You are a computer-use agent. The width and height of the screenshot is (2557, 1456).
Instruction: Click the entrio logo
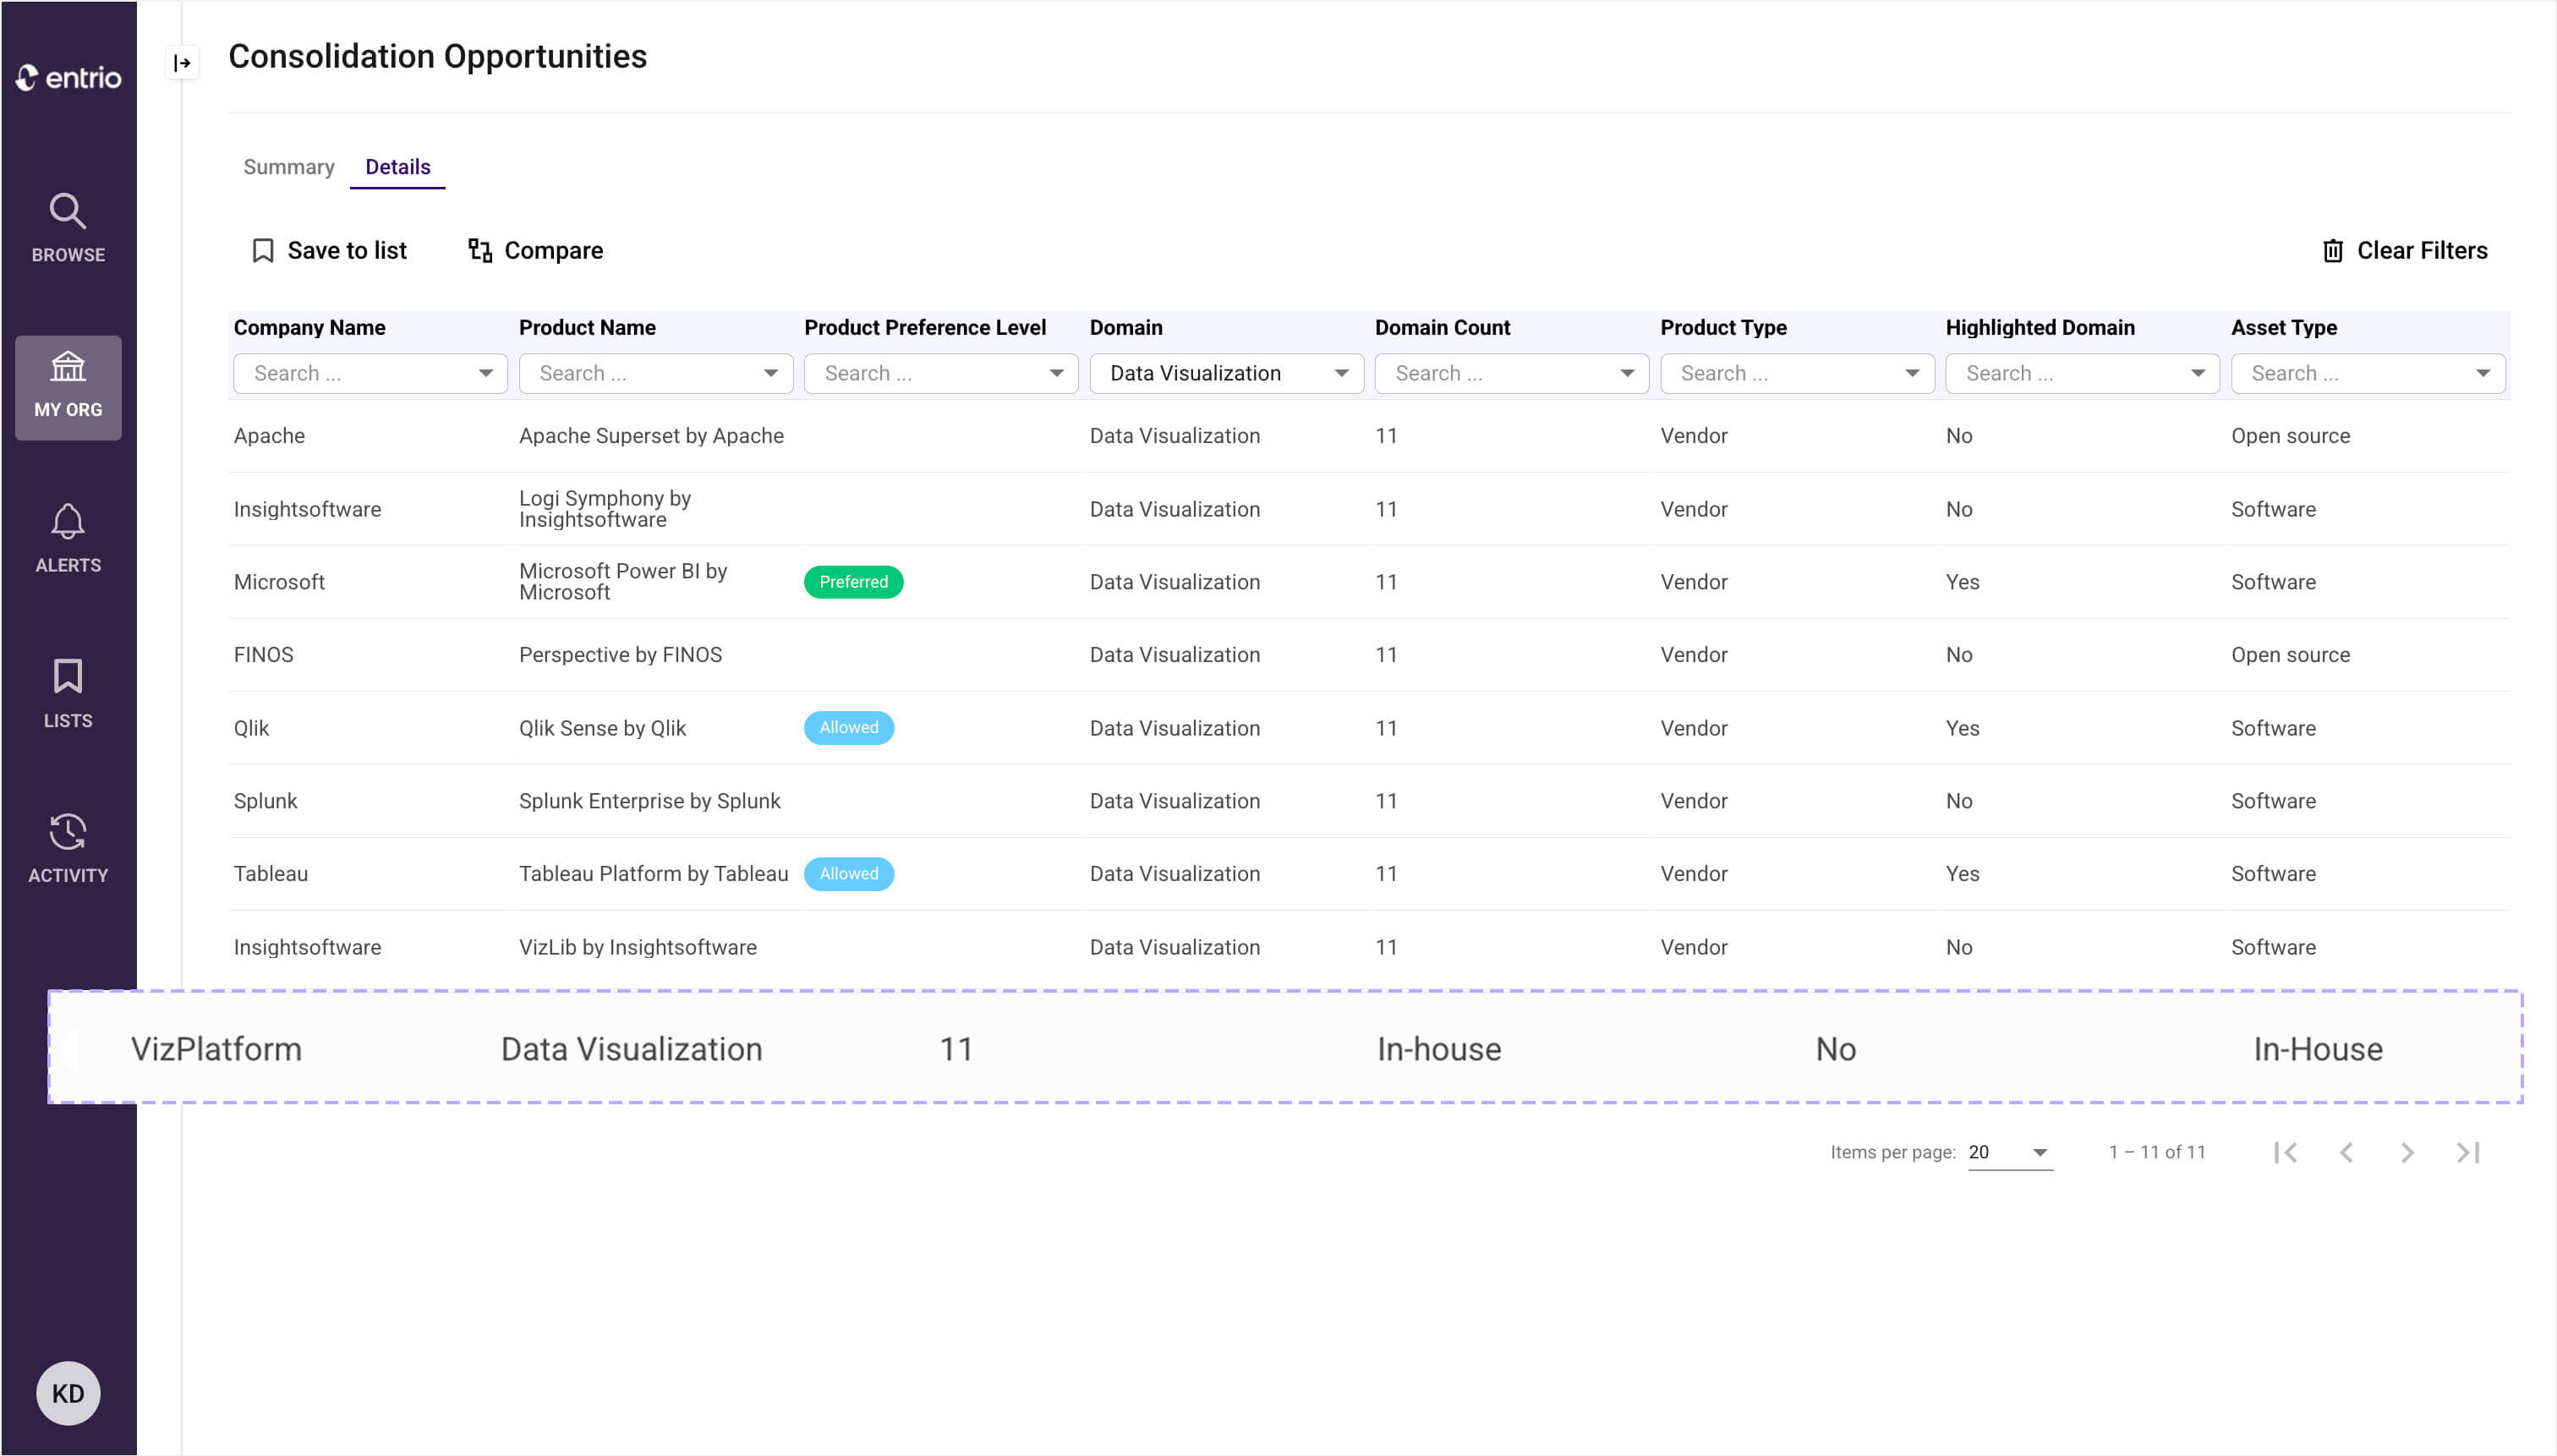pyautogui.click(x=68, y=77)
